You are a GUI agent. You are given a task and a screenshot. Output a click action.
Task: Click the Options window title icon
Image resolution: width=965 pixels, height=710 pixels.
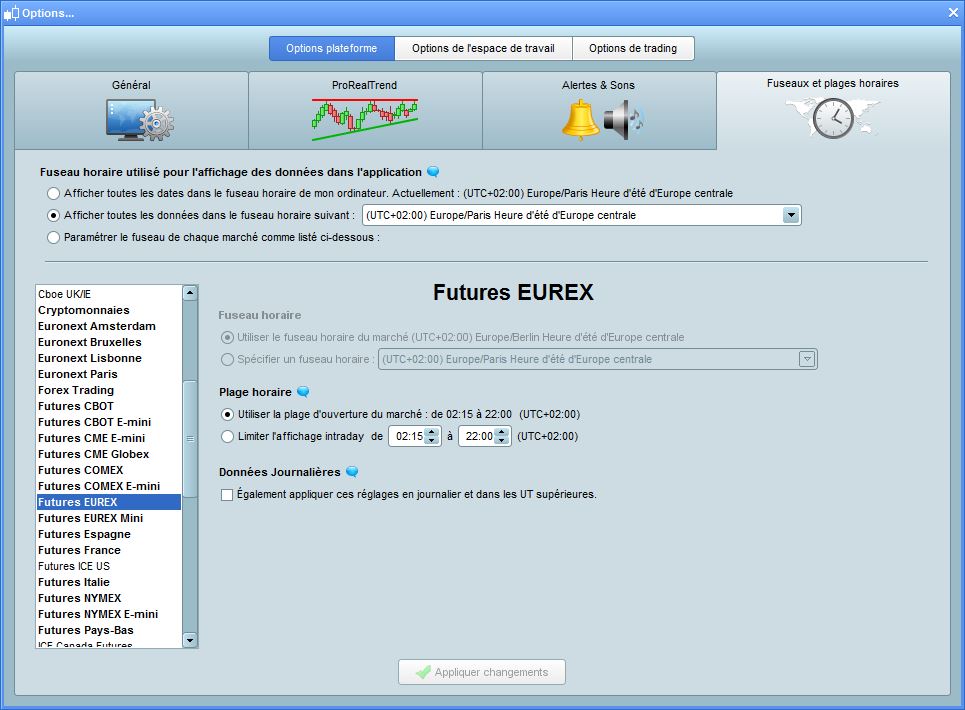tap(12, 13)
